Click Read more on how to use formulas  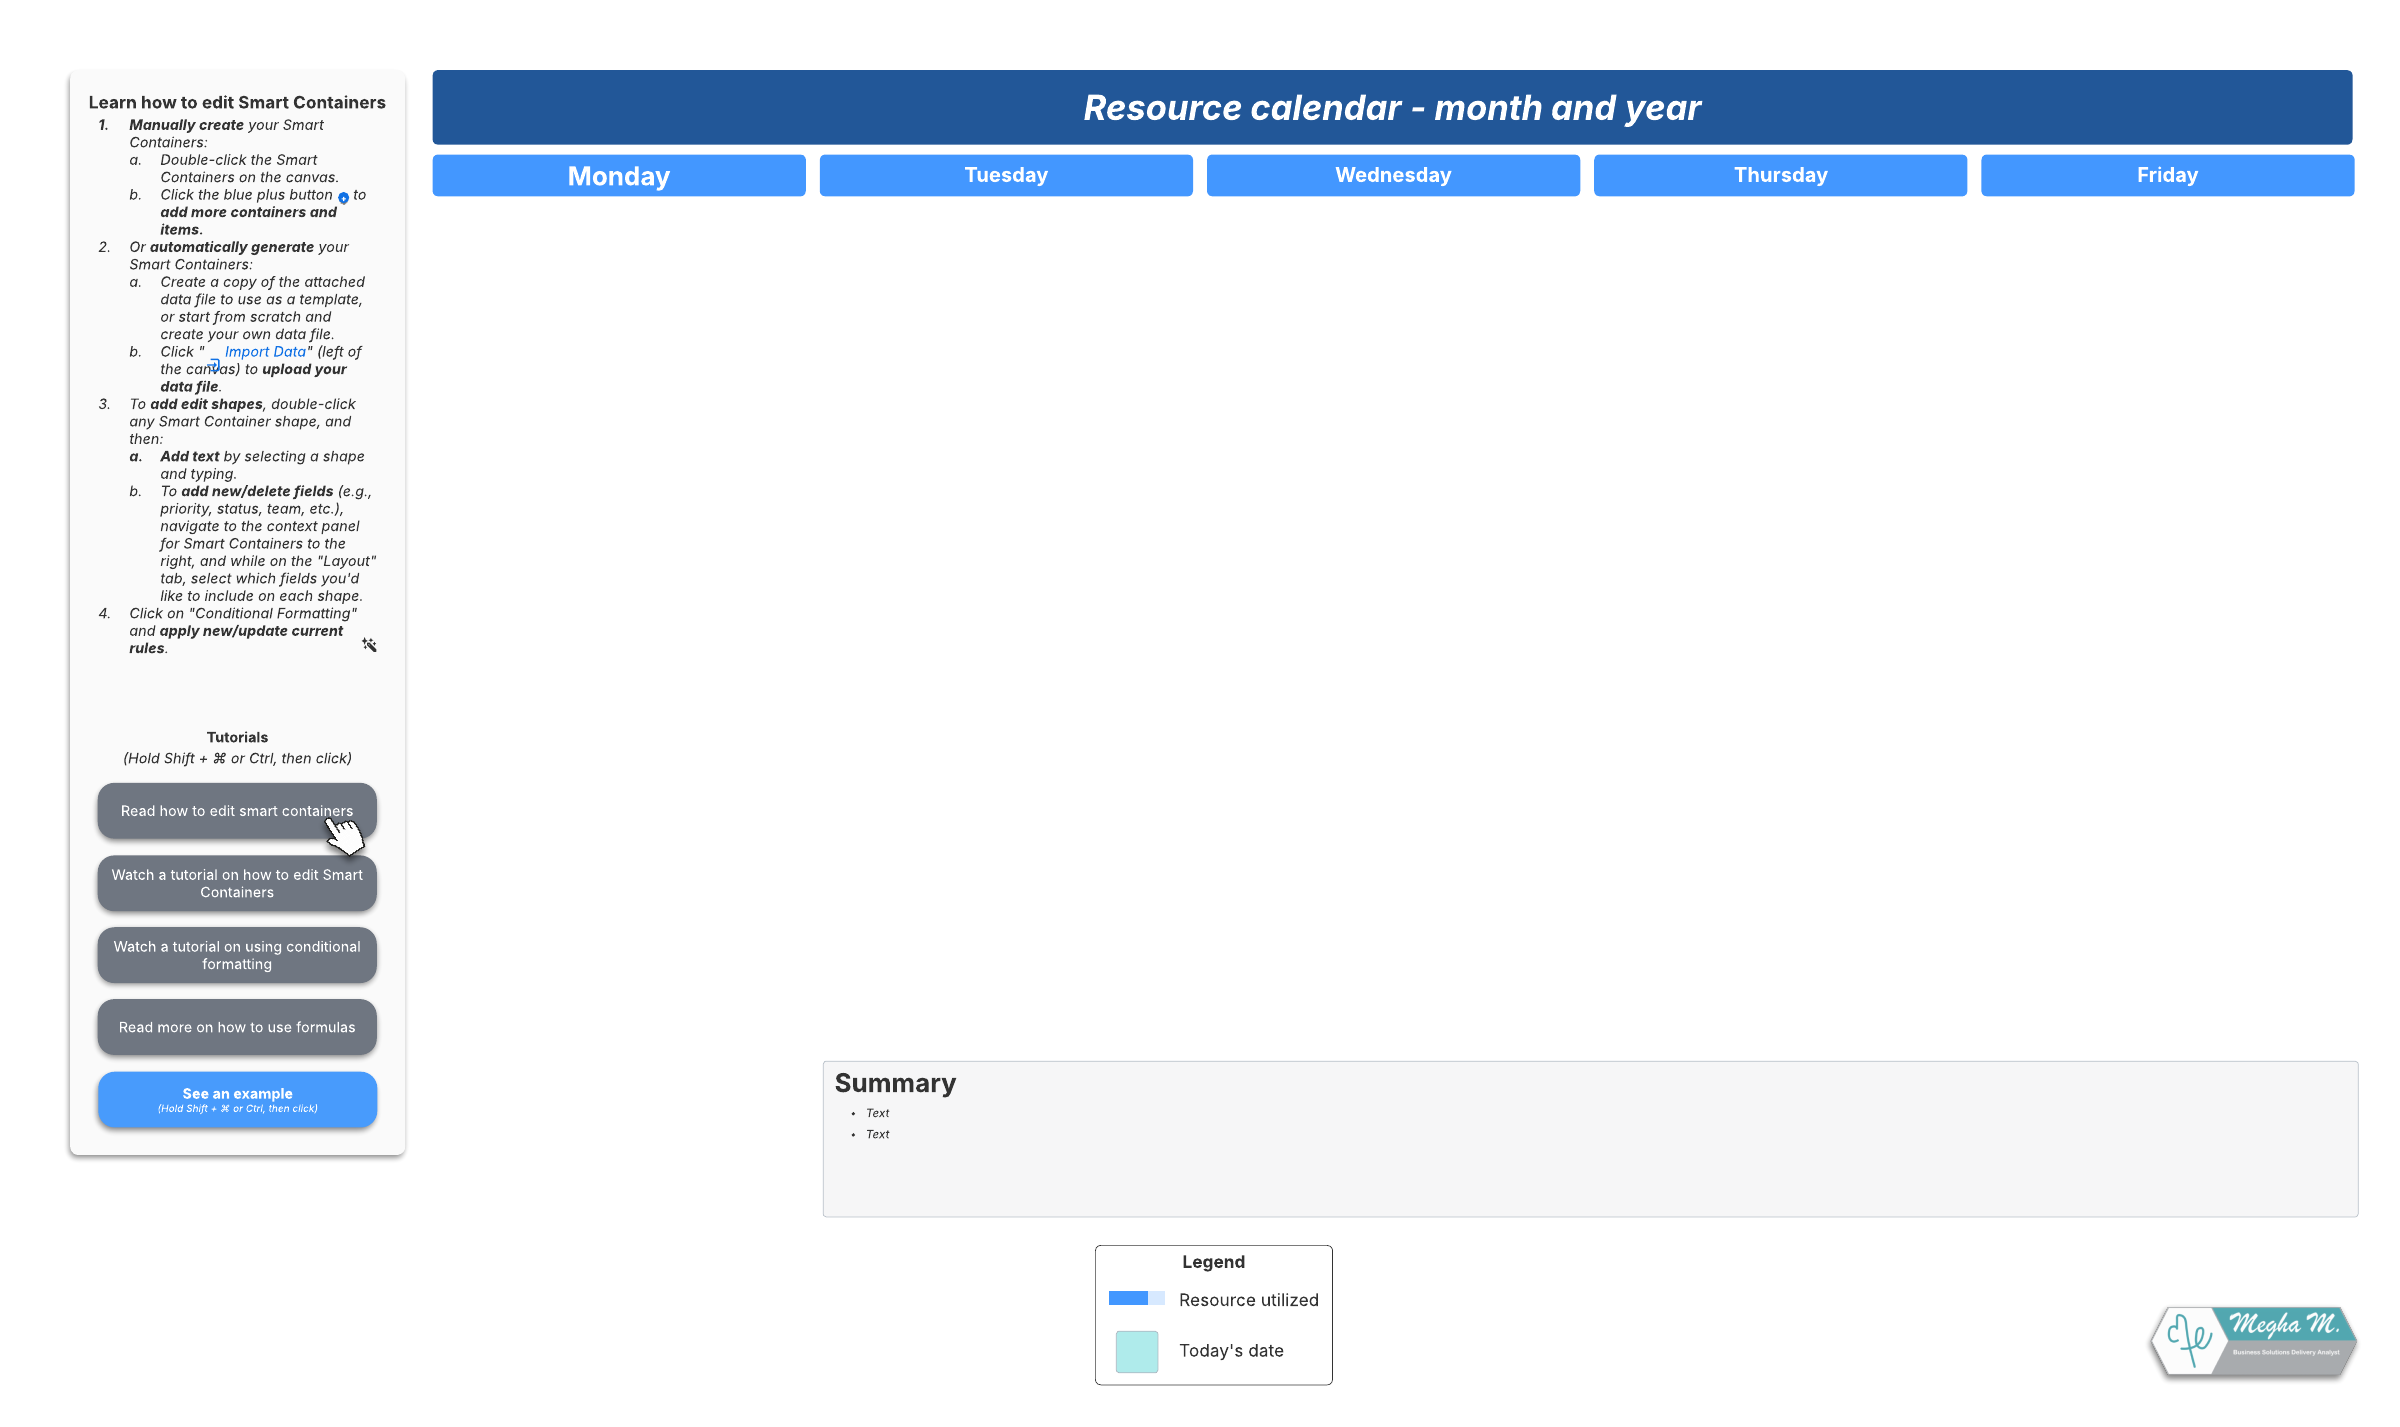(x=237, y=1027)
